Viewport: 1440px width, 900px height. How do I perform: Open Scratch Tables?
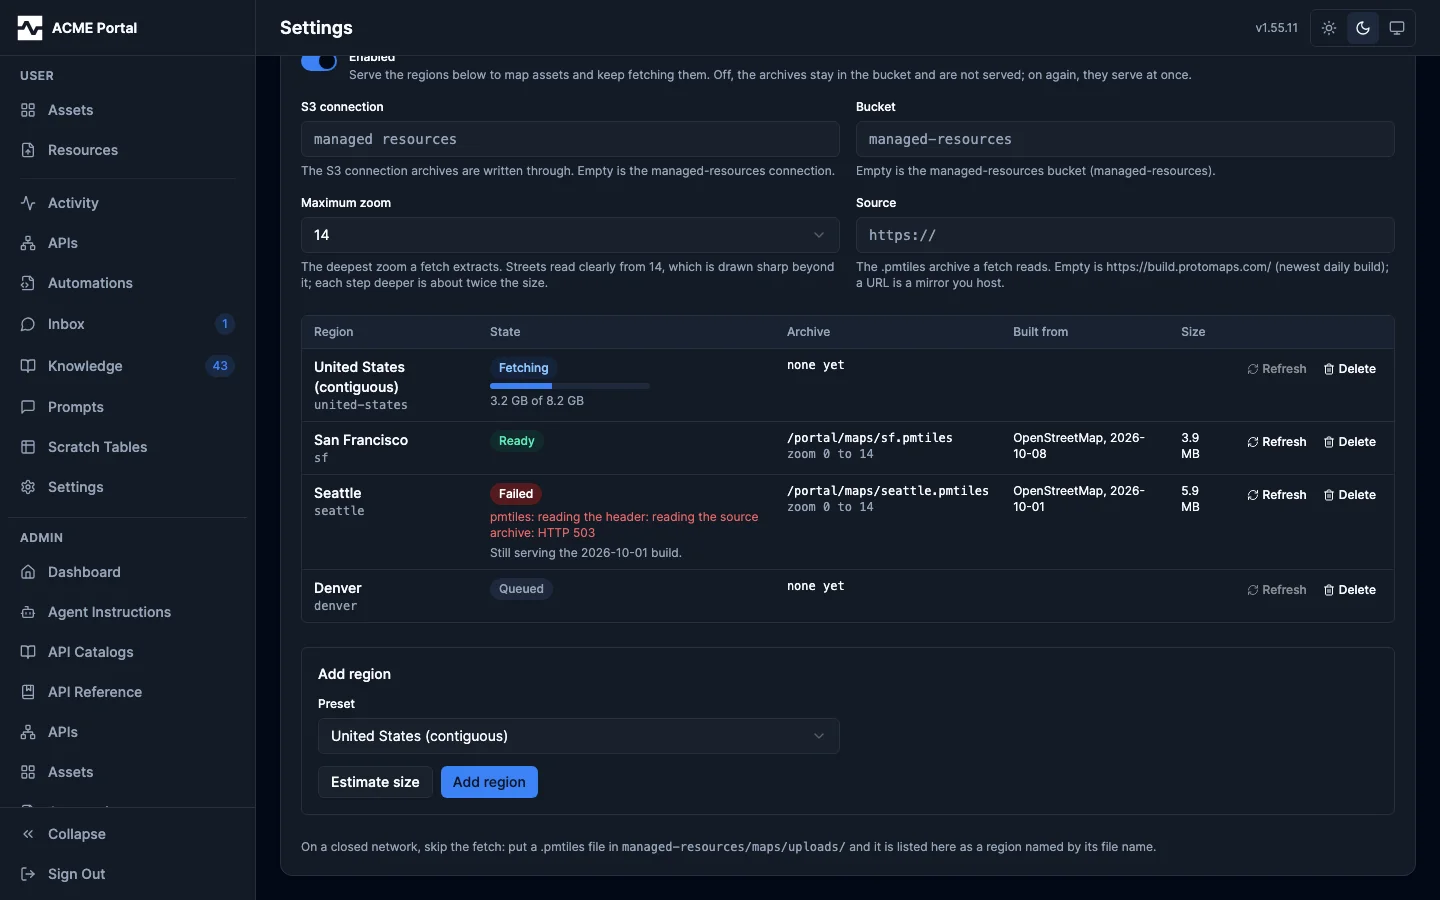tap(127, 447)
